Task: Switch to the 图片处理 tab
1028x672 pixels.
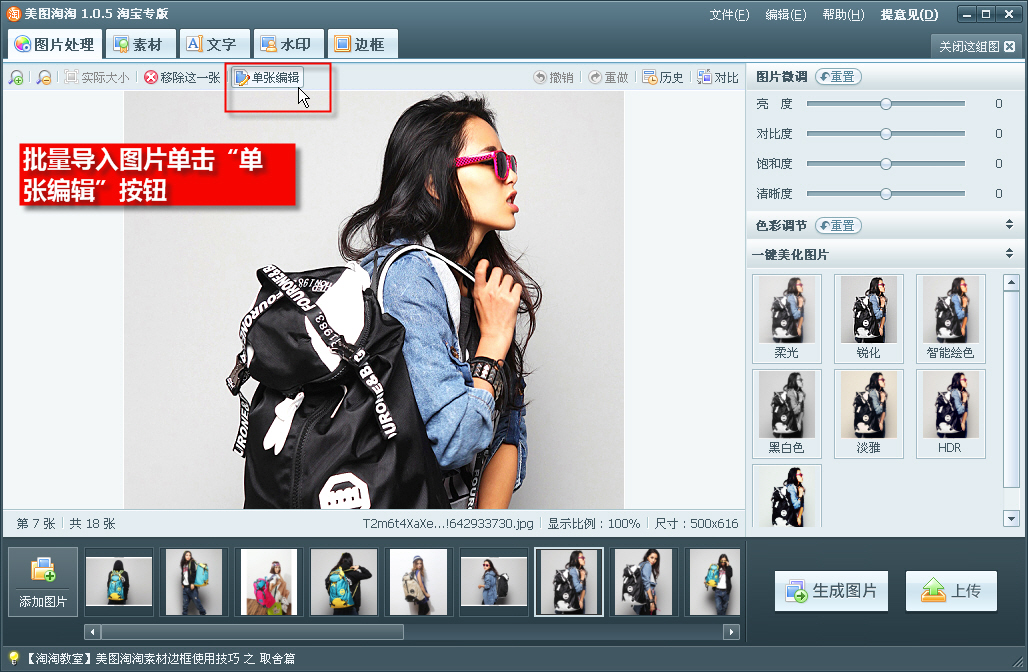Action: click(55, 44)
